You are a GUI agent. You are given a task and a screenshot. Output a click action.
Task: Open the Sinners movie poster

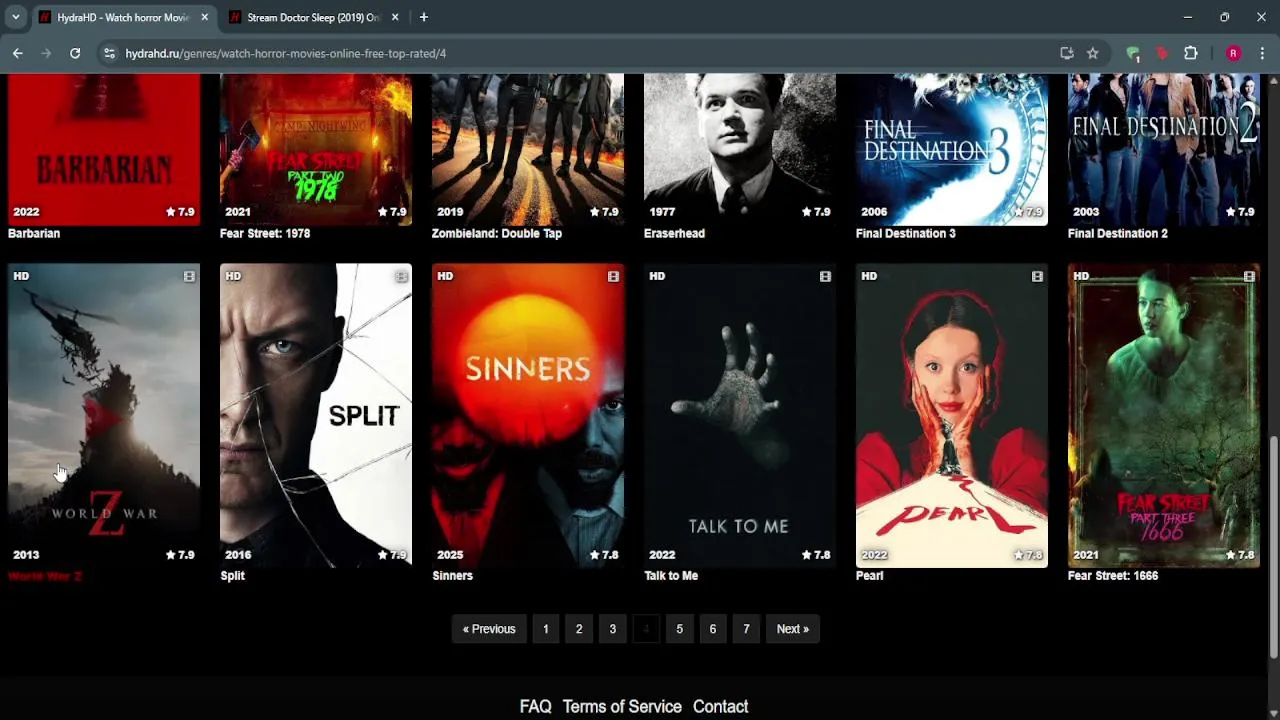coord(528,416)
